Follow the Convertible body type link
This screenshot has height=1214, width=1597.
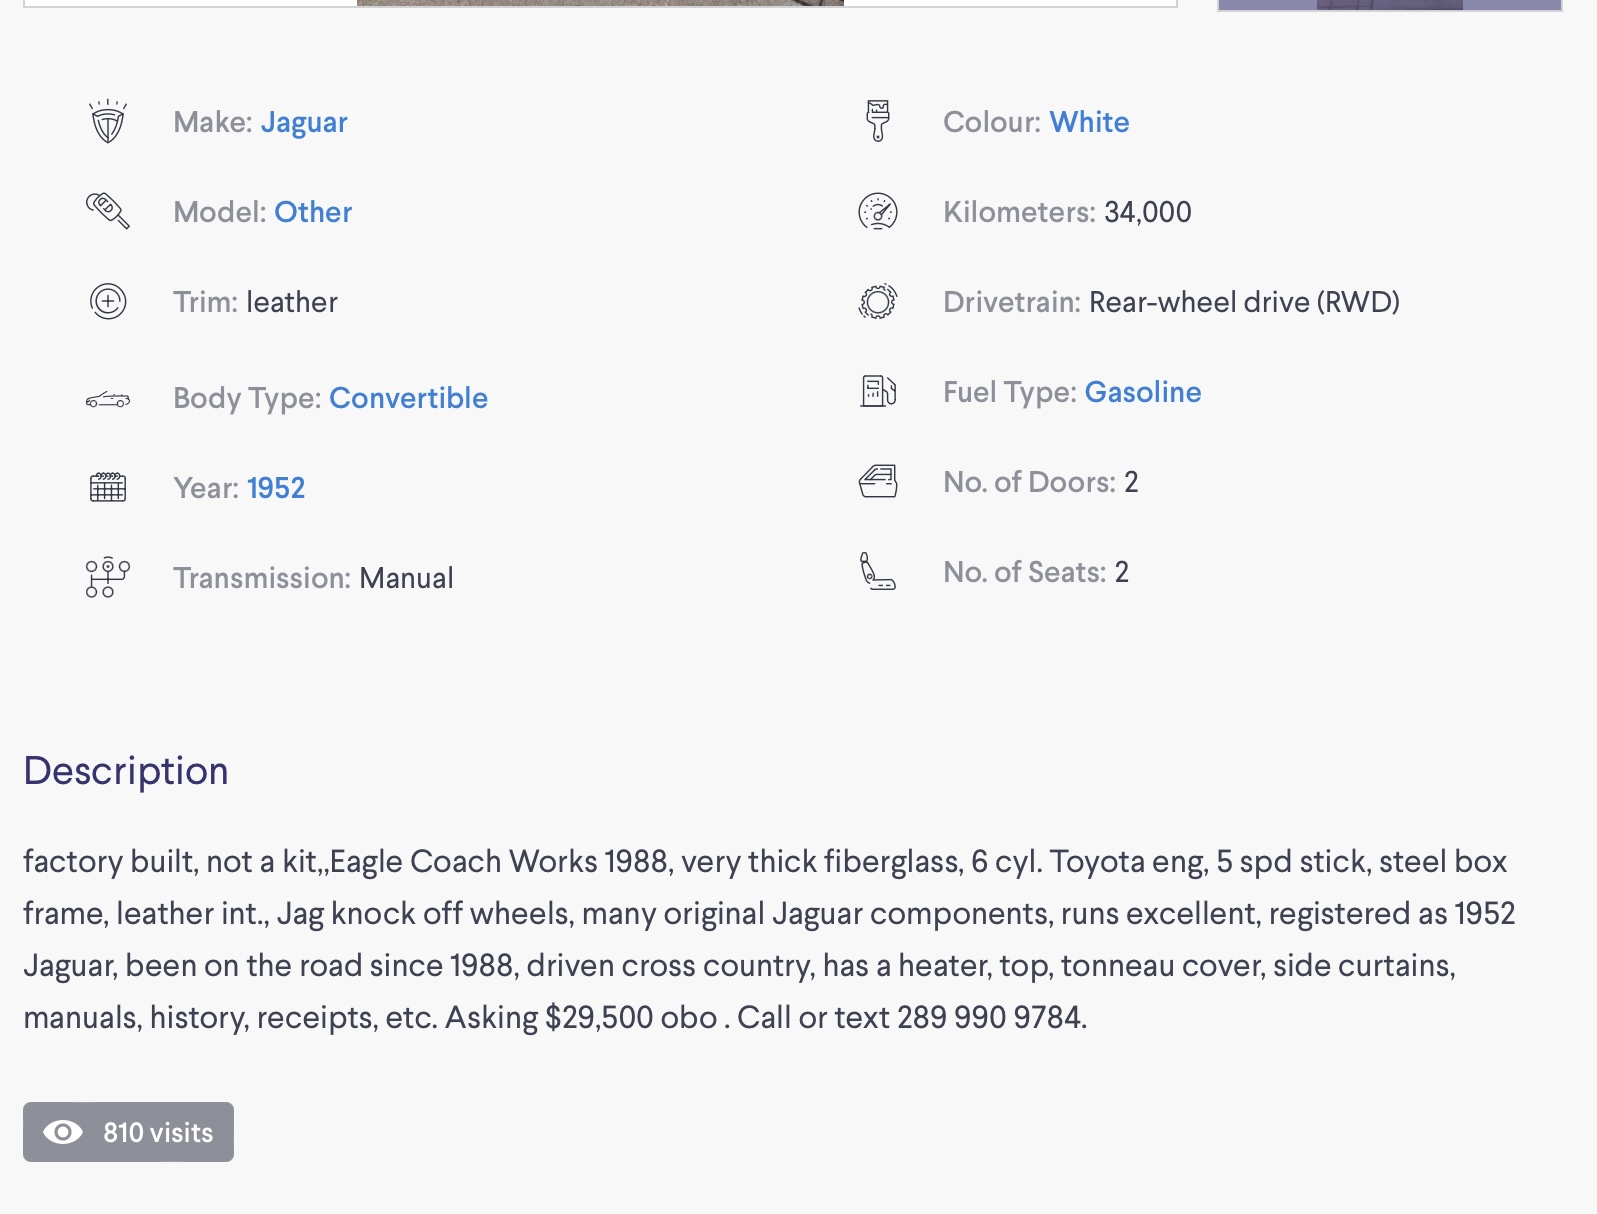[x=408, y=398]
